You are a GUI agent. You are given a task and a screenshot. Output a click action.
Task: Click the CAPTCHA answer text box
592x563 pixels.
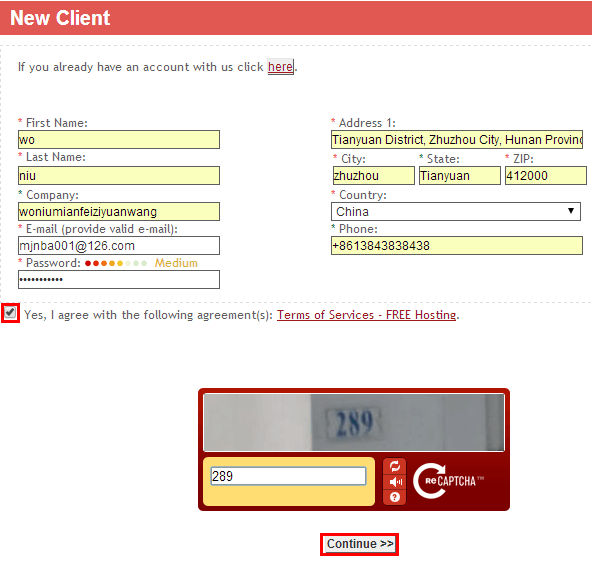[x=288, y=476]
